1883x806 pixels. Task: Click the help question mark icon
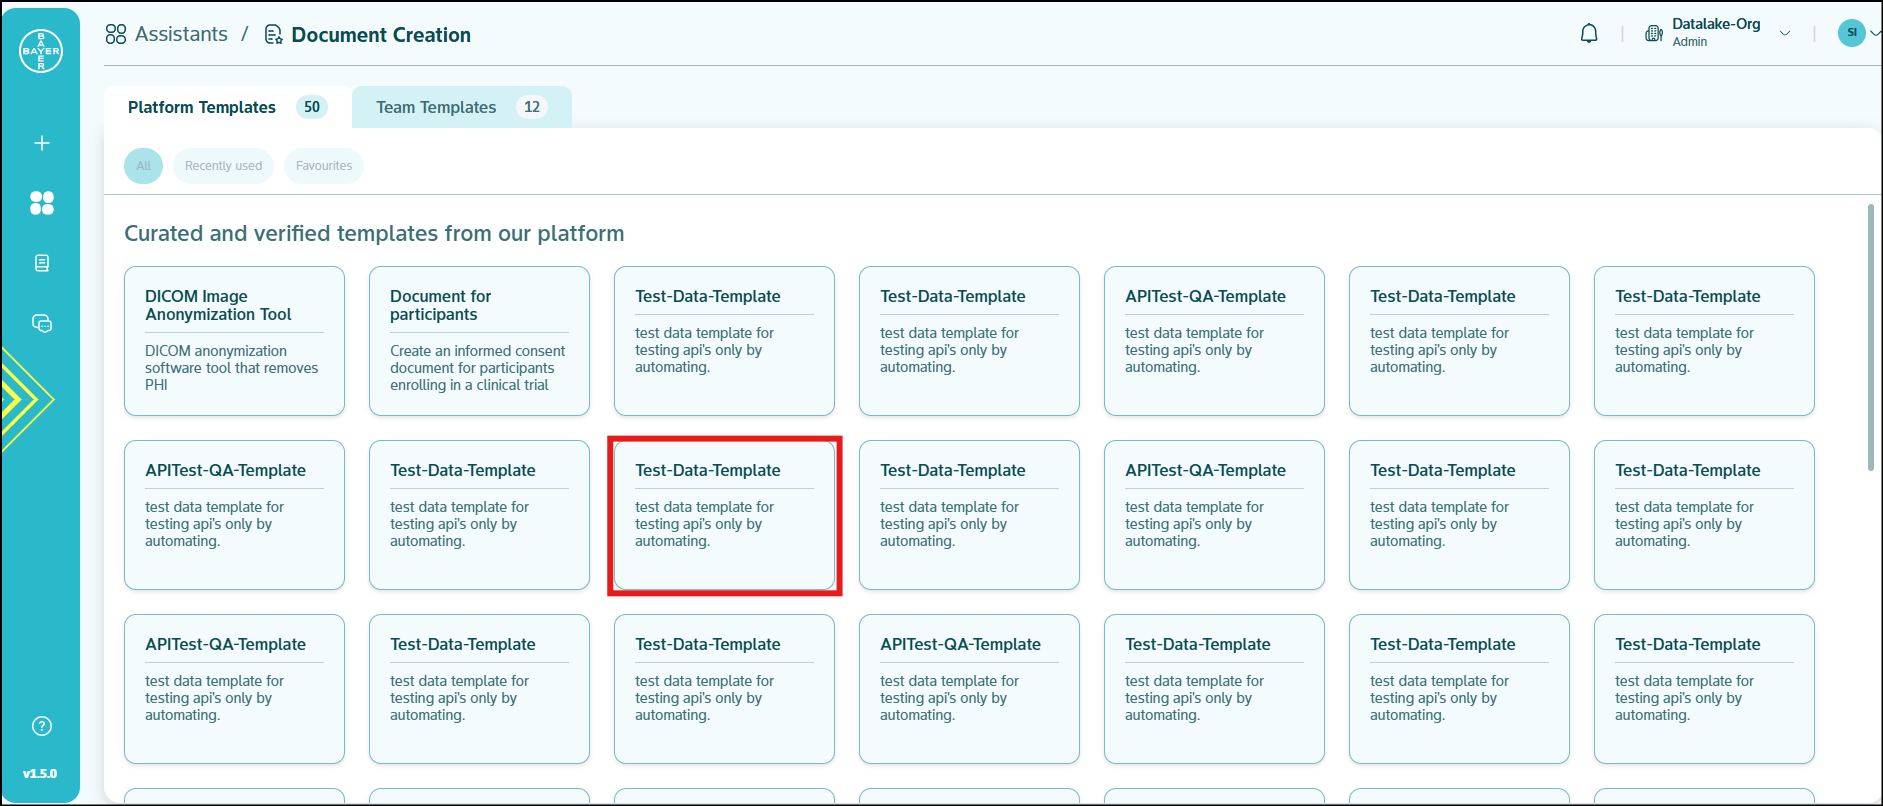pos(42,726)
